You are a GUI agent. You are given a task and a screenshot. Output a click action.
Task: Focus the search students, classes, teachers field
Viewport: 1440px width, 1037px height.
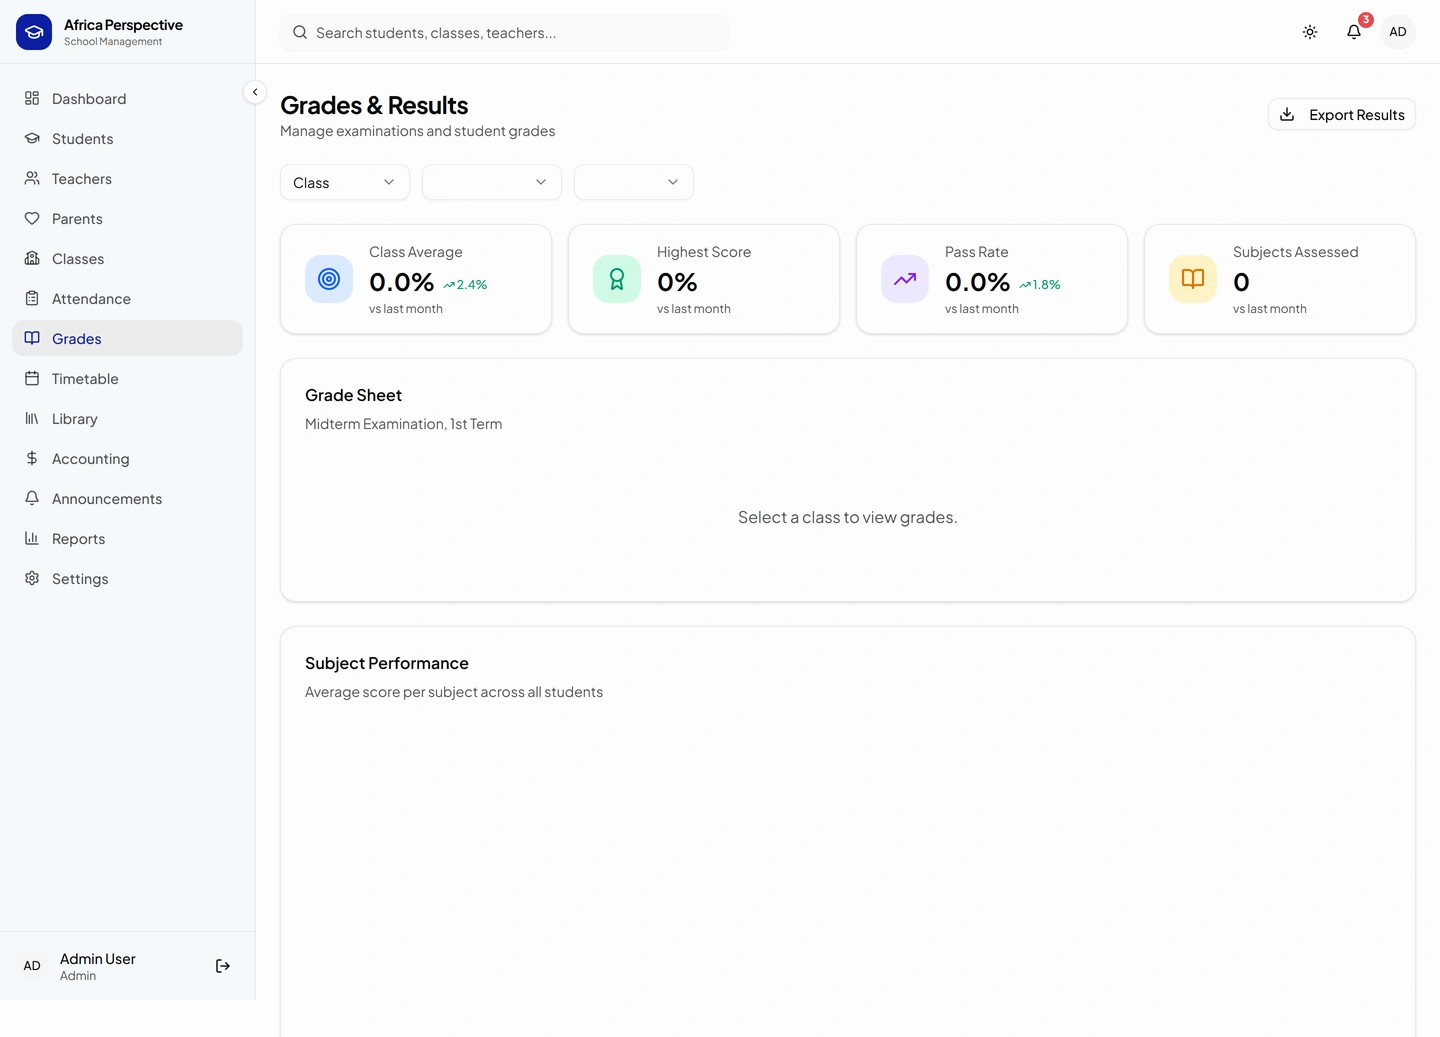coord(505,33)
